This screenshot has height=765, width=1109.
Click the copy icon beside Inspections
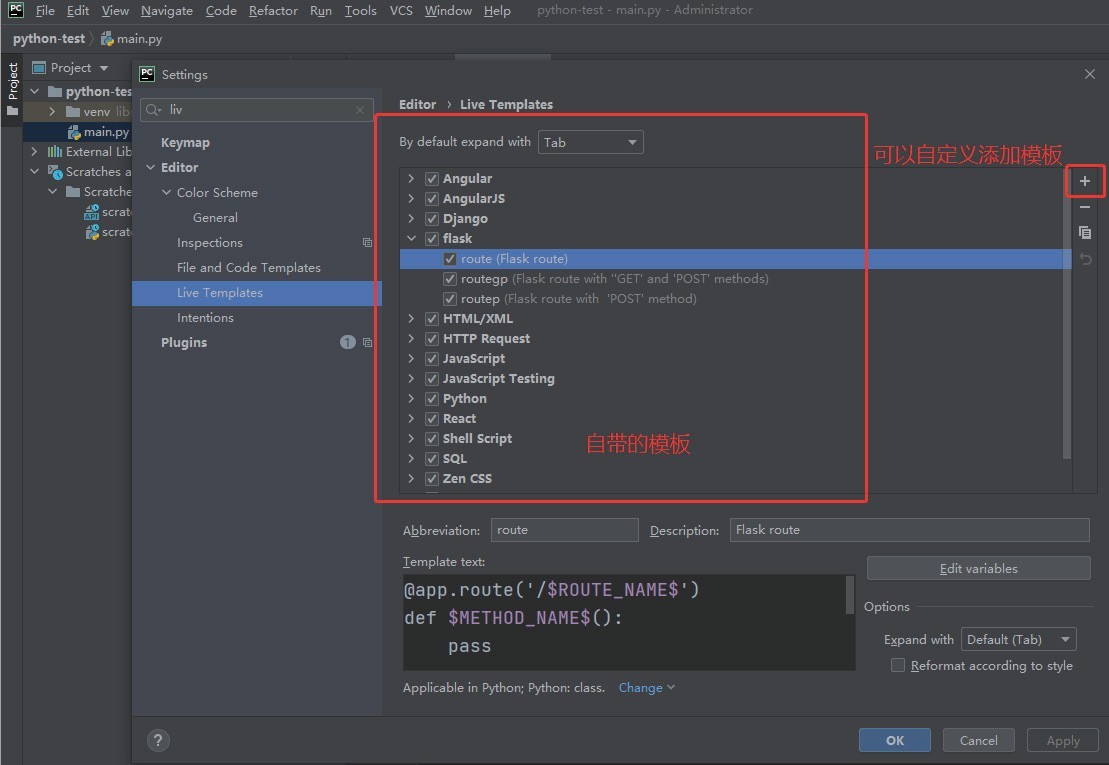(x=367, y=243)
